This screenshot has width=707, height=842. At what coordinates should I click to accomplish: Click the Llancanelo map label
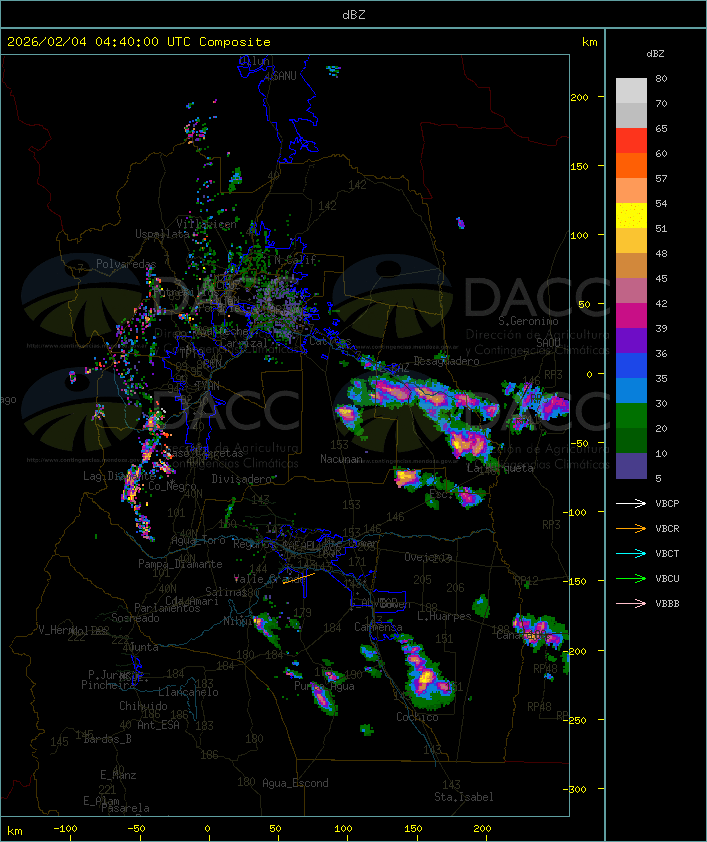188,692
